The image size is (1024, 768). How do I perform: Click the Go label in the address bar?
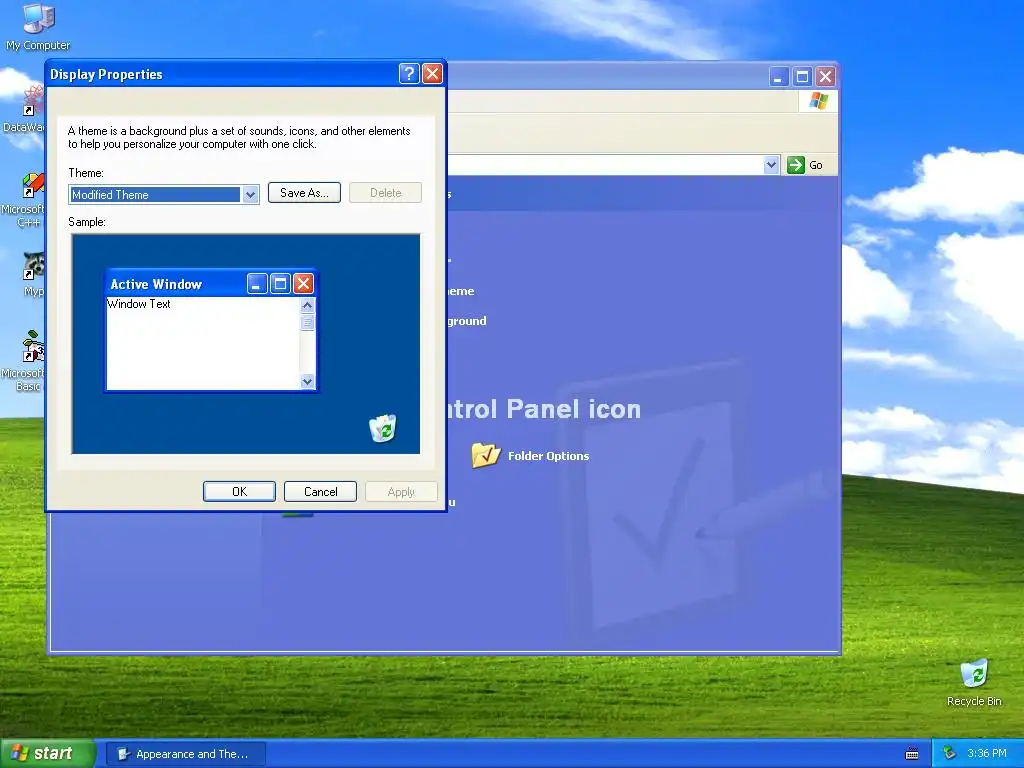(816, 165)
